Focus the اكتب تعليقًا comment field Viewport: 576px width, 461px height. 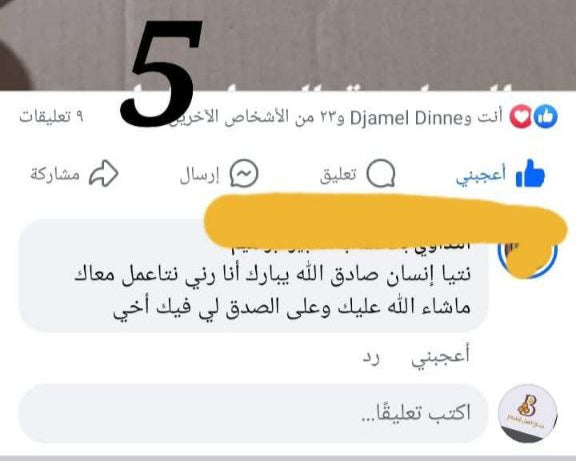253,413
